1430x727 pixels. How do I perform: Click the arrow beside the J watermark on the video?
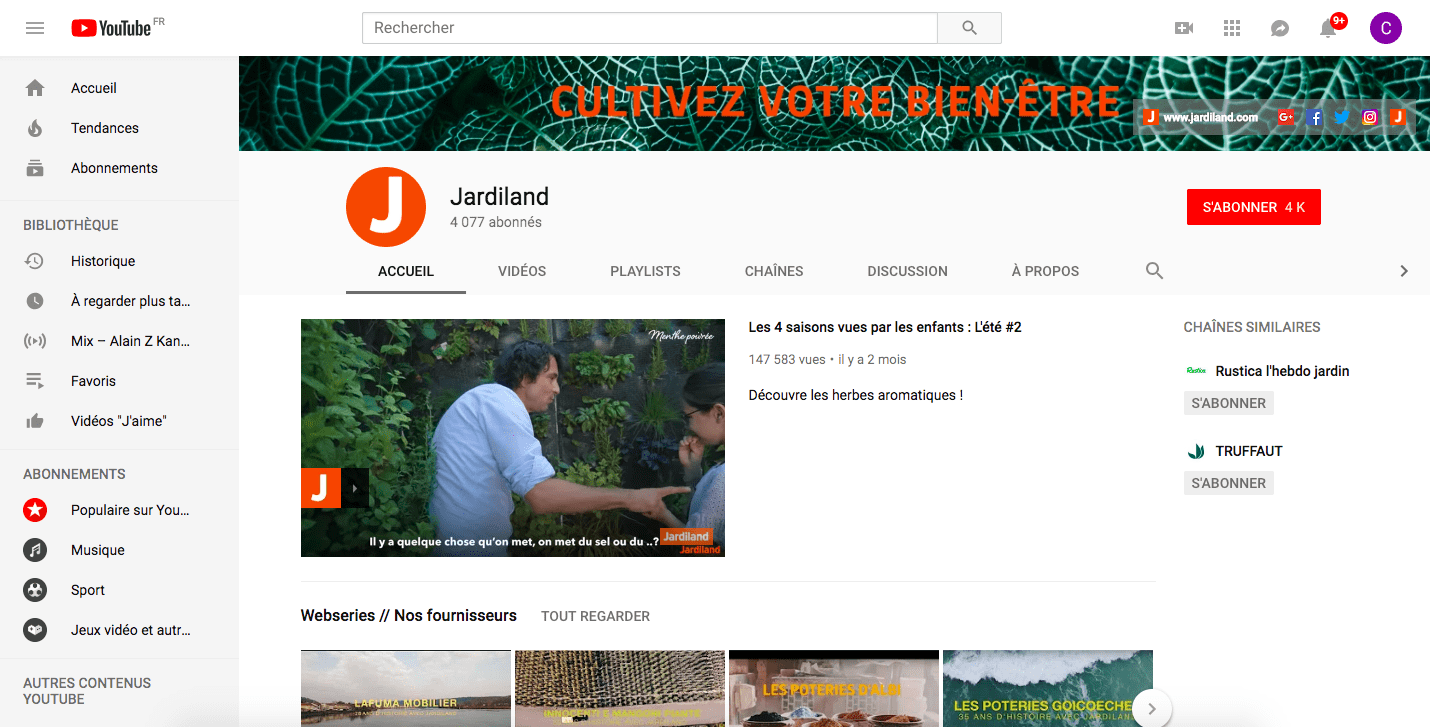(x=355, y=488)
